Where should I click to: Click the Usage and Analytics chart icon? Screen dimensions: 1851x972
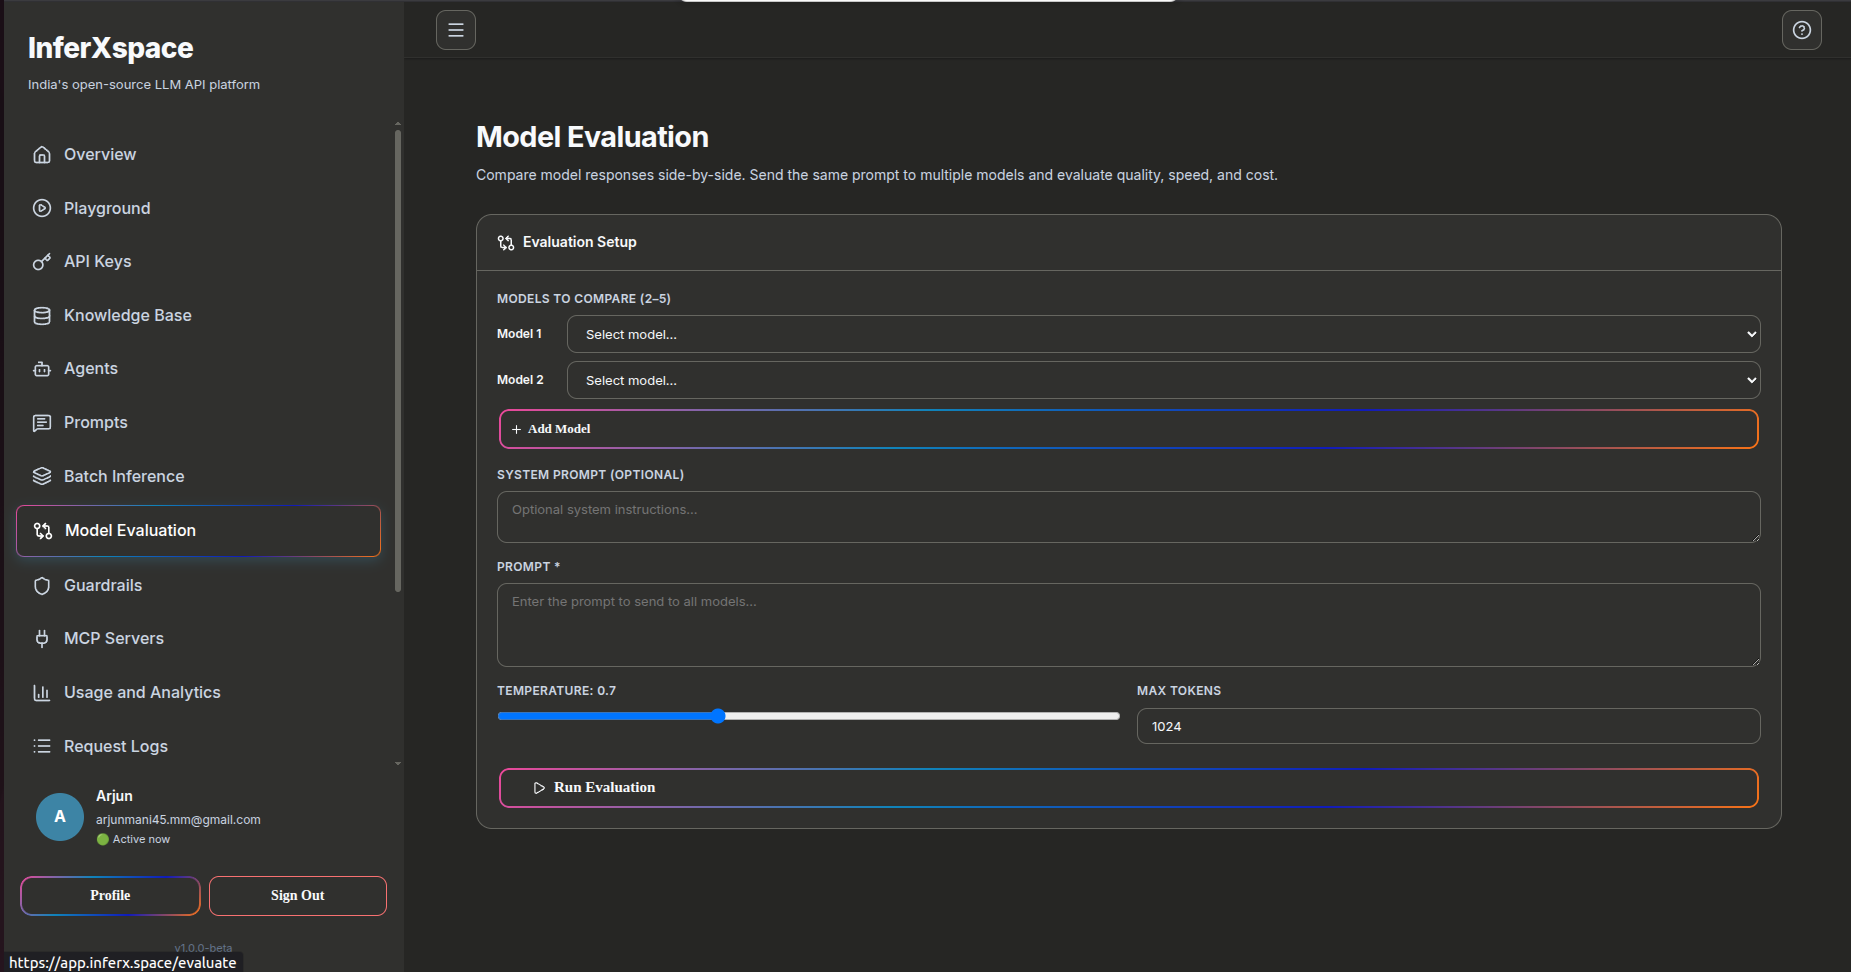coord(42,693)
